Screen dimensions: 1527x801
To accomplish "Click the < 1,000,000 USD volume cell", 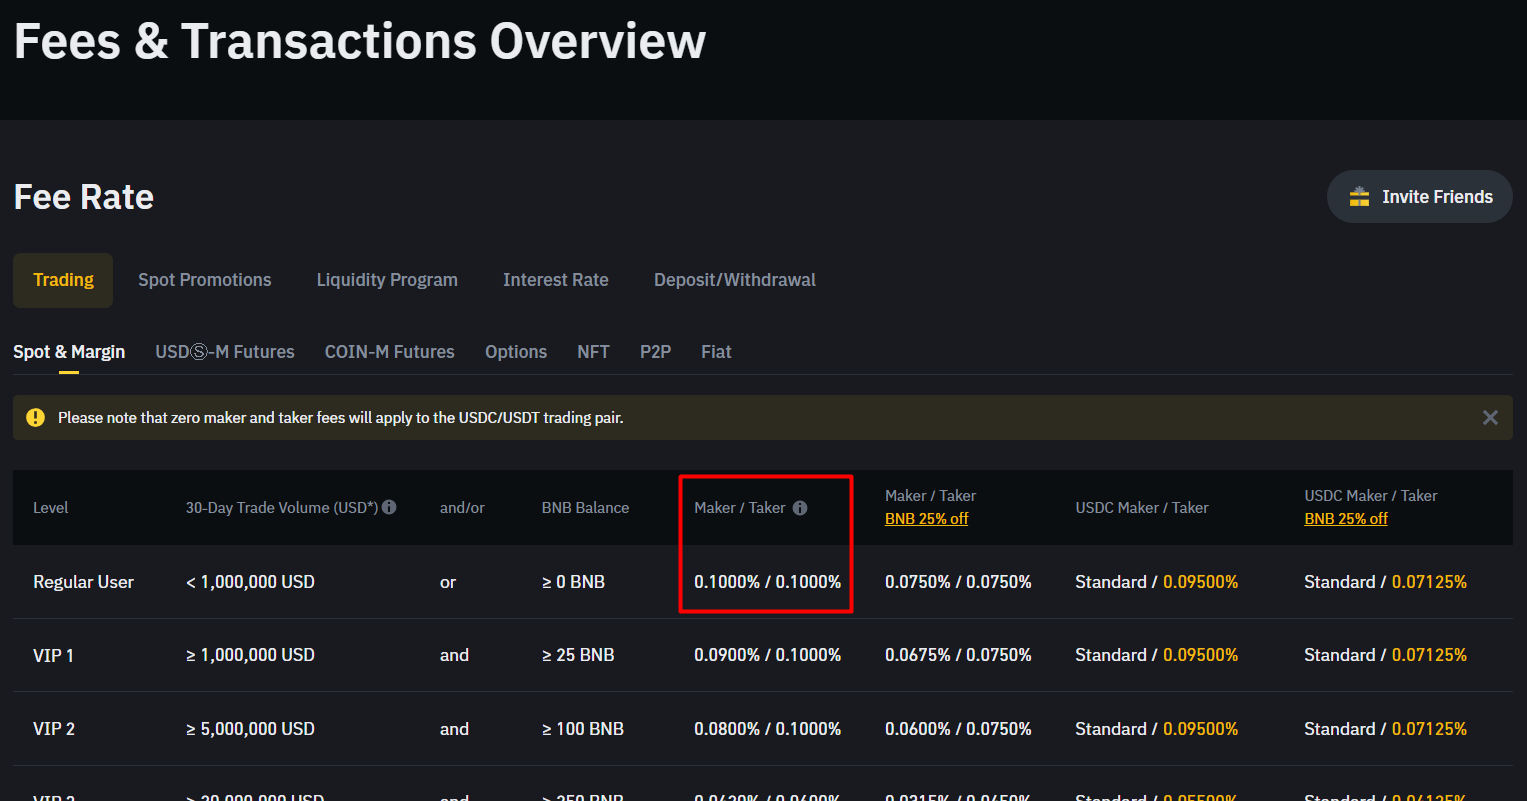I will point(250,582).
